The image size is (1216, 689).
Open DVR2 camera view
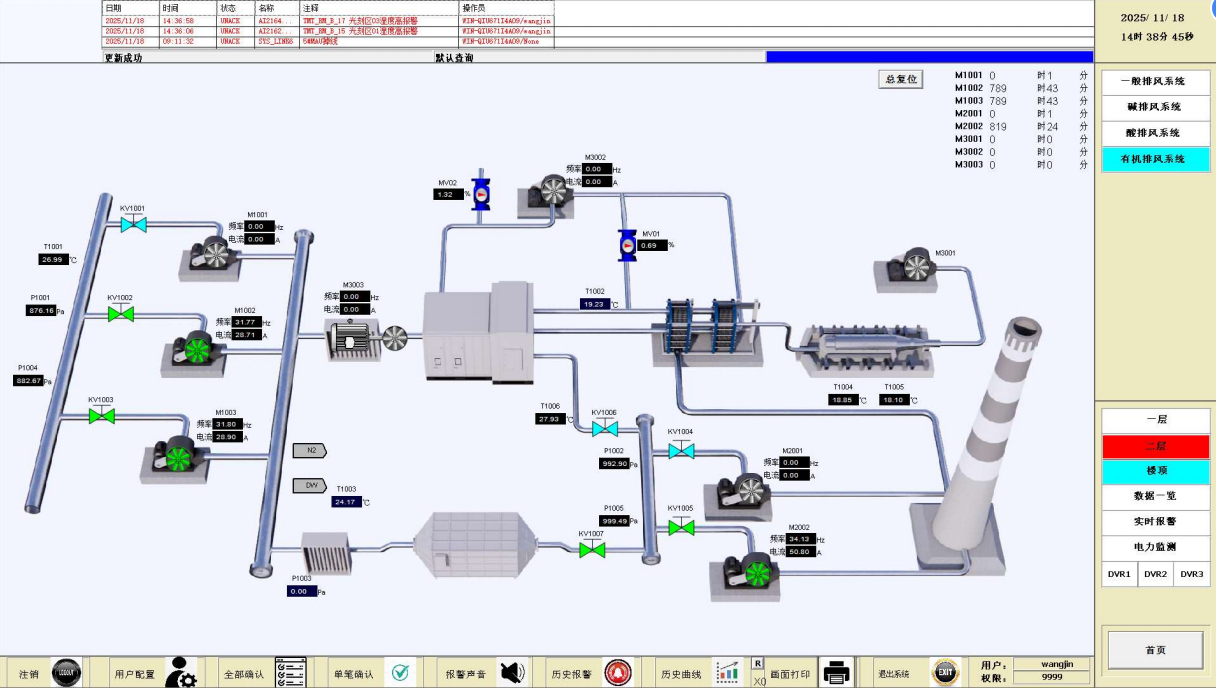click(1155, 574)
